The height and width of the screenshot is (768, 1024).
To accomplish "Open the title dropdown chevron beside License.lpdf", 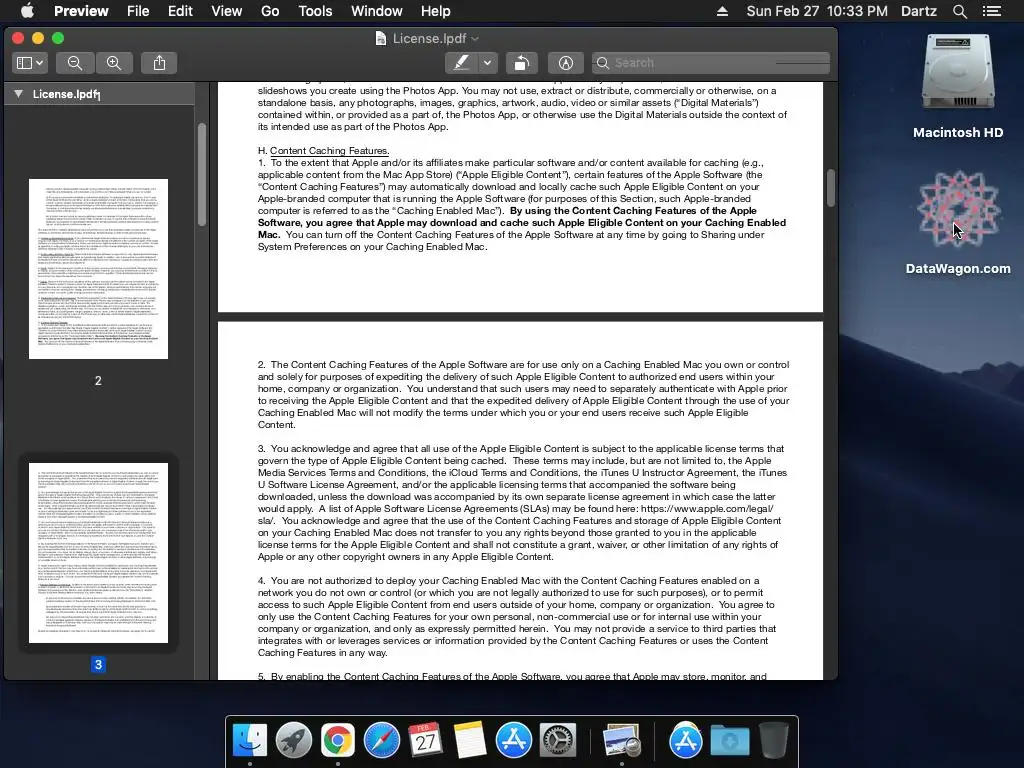I will (475, 39).
